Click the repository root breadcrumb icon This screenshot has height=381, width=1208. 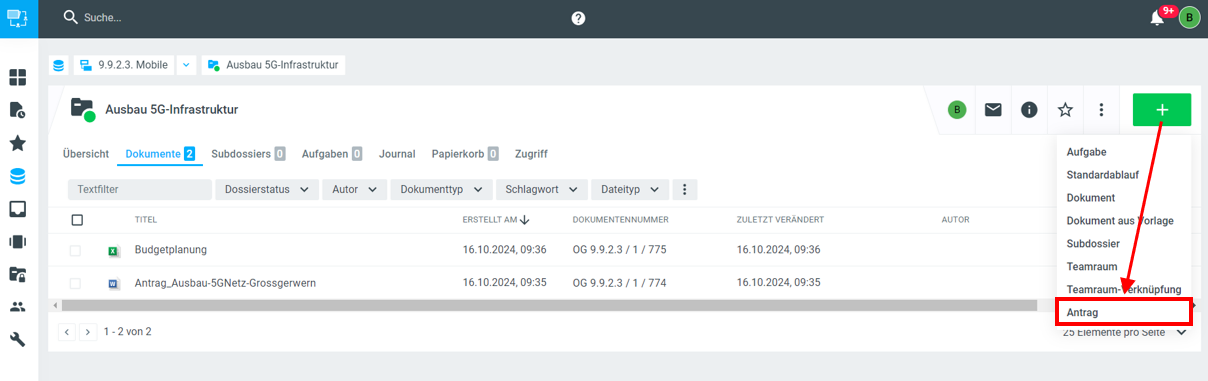coord(59,65)
